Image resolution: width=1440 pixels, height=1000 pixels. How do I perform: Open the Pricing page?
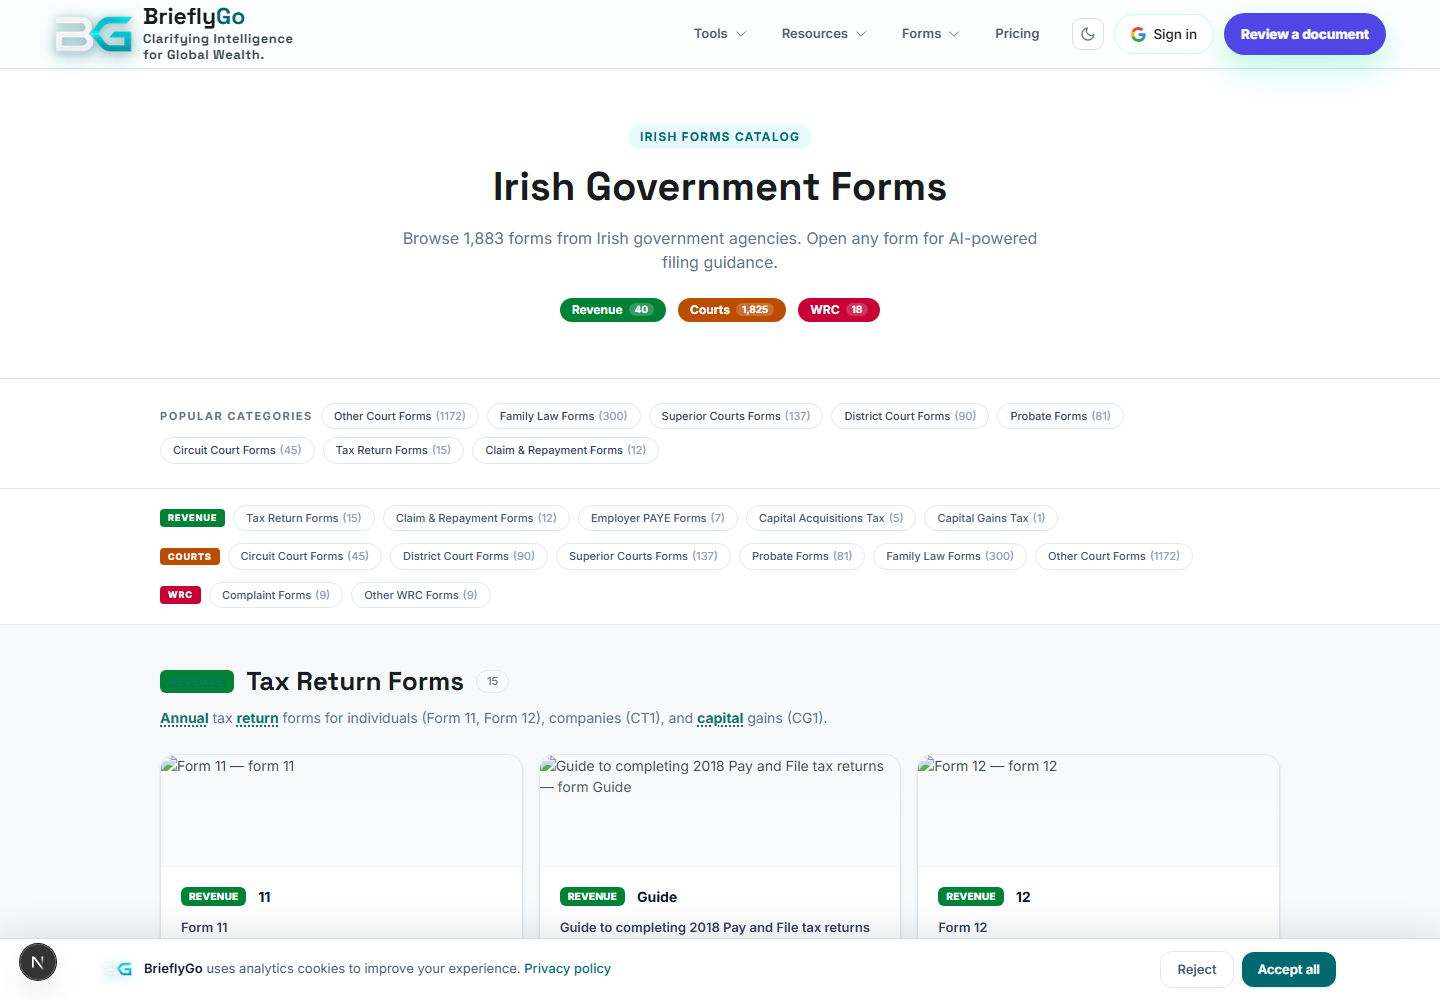click(x=1017, y=34)
